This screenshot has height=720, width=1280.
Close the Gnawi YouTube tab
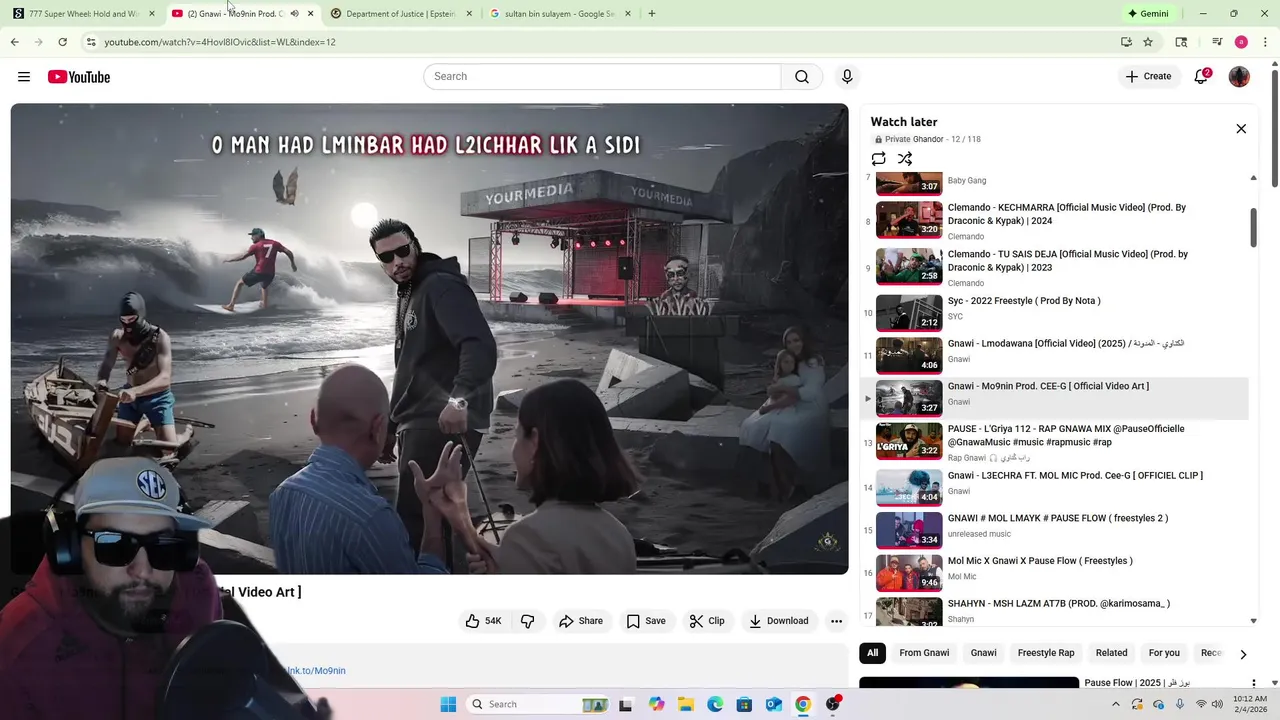pyautogui.click(x=310, y=14)
